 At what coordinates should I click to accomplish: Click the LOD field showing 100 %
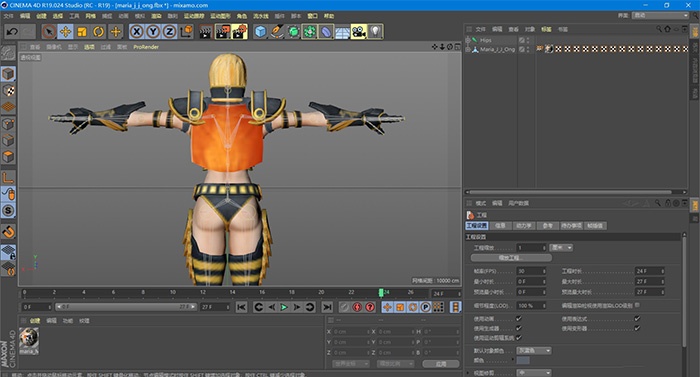point(531,306)
